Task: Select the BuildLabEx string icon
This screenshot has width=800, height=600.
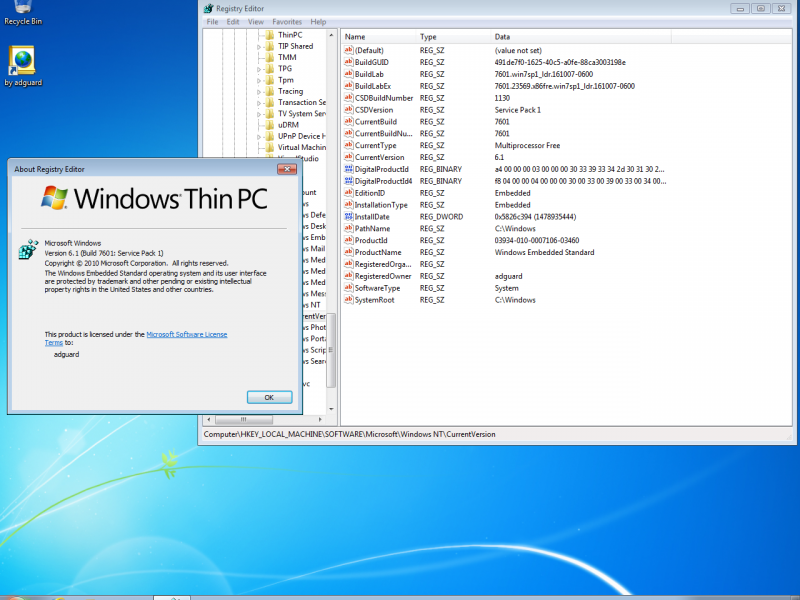Action: click(x=348, y=86)
